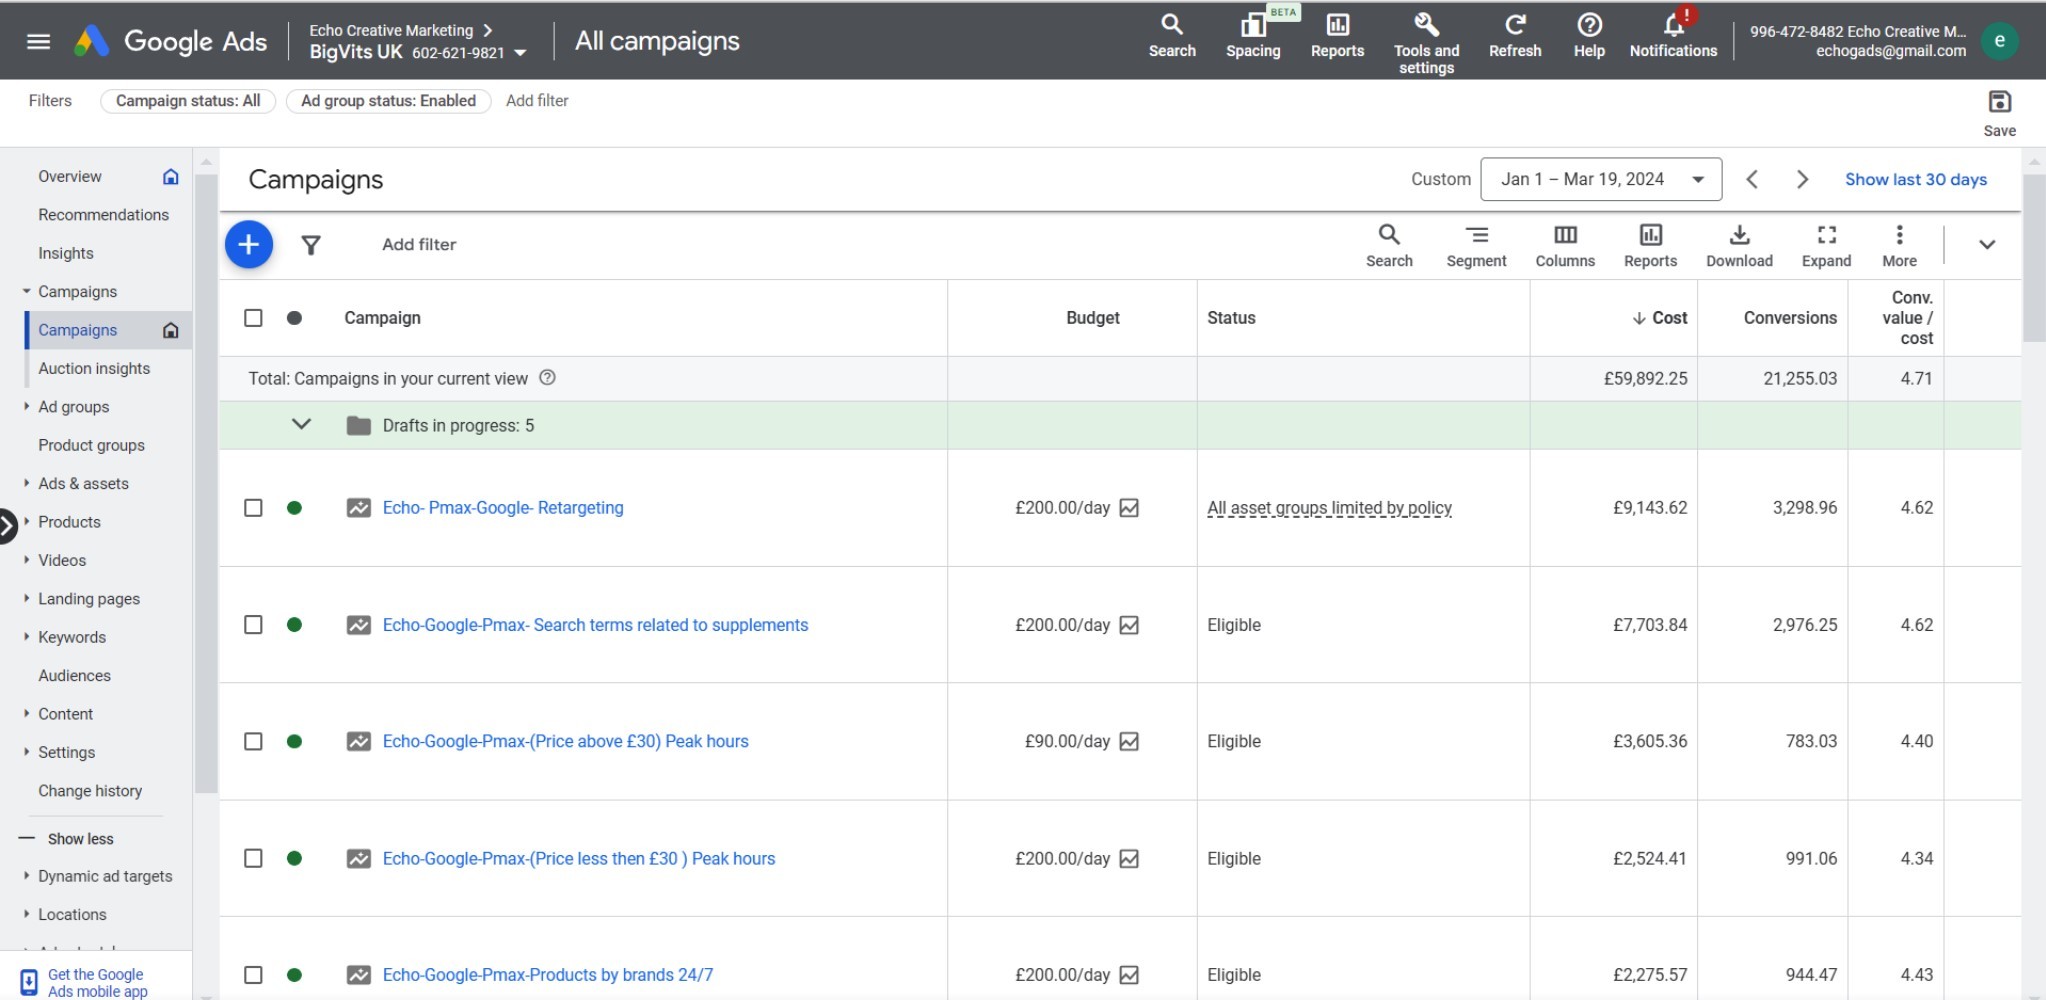2046x1000 pixels.
Task: Check the Echo- Pmax-Google- Retargeting row checkbox
Action: click(x=254, y=508)
